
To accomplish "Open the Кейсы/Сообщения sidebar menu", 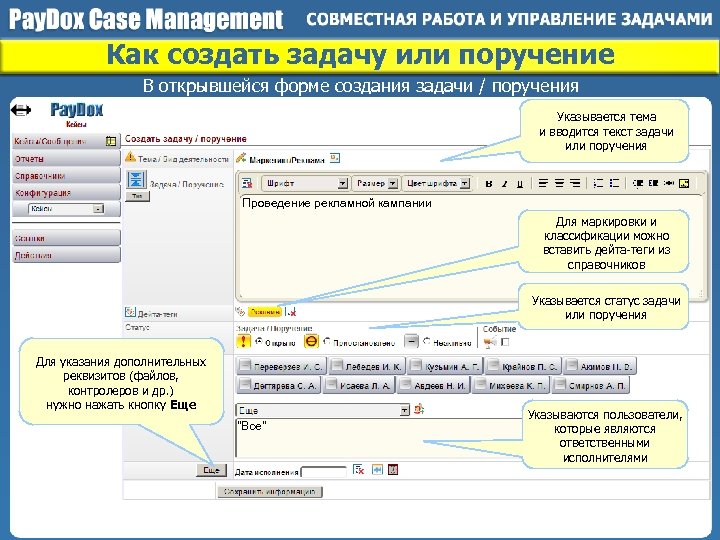I will [x=66, y=141].
